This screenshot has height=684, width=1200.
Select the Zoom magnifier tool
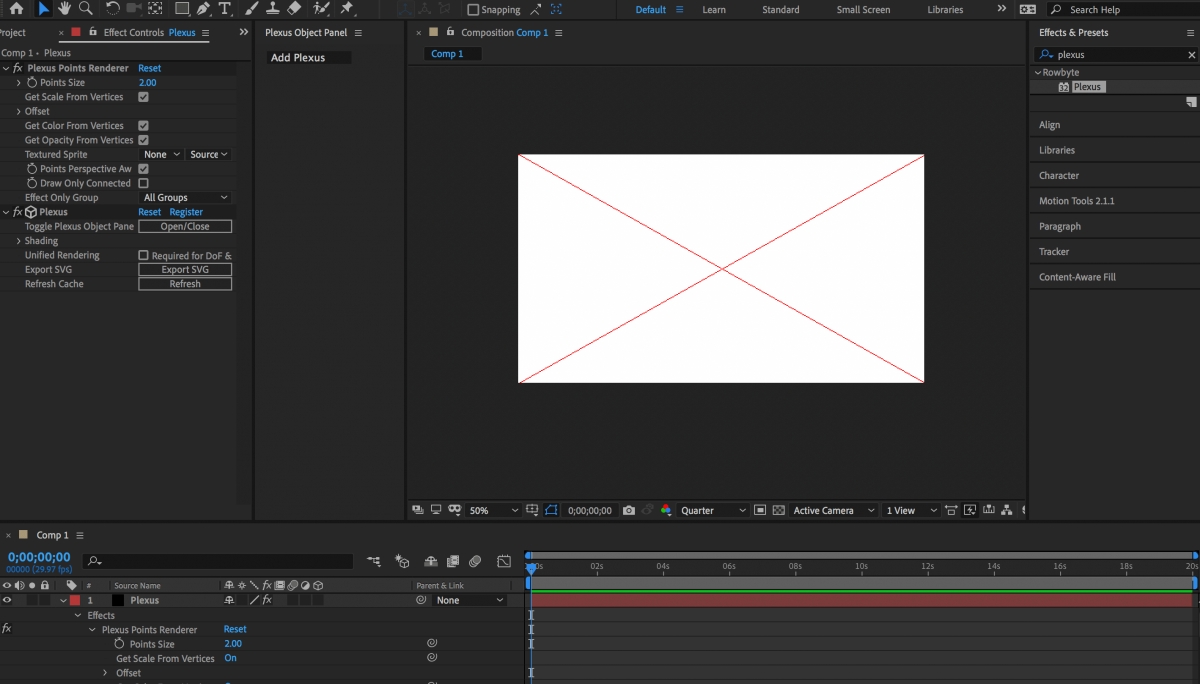(86, 9)
